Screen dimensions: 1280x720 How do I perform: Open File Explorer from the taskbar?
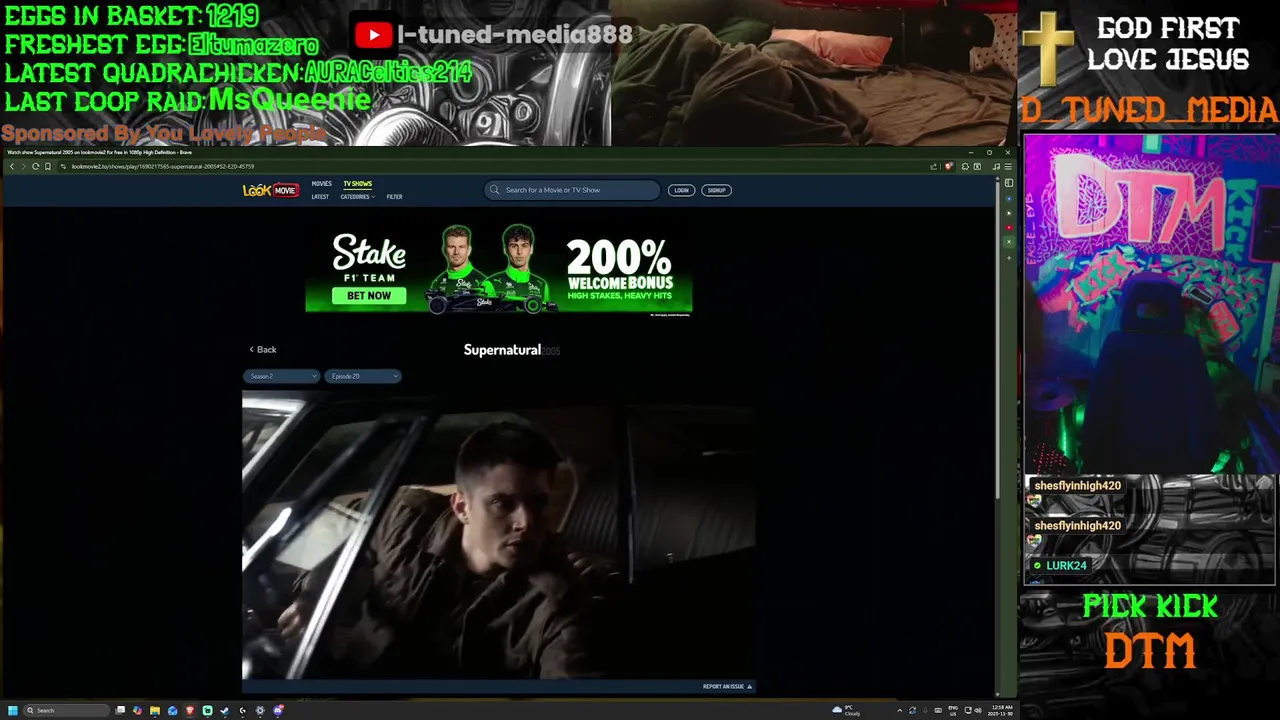point(155,710)
